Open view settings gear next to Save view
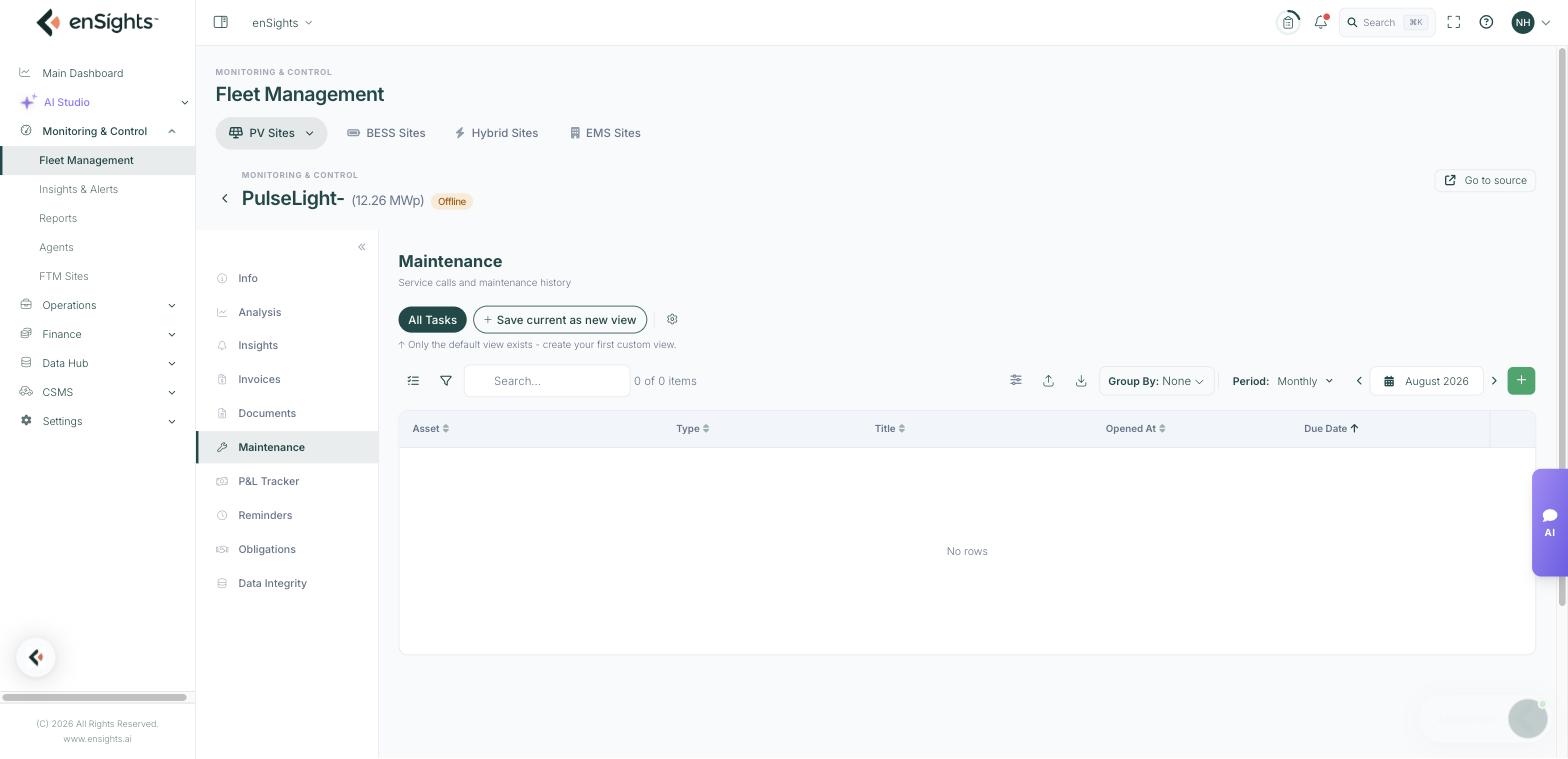1568x759 pixels. point(672,319)
